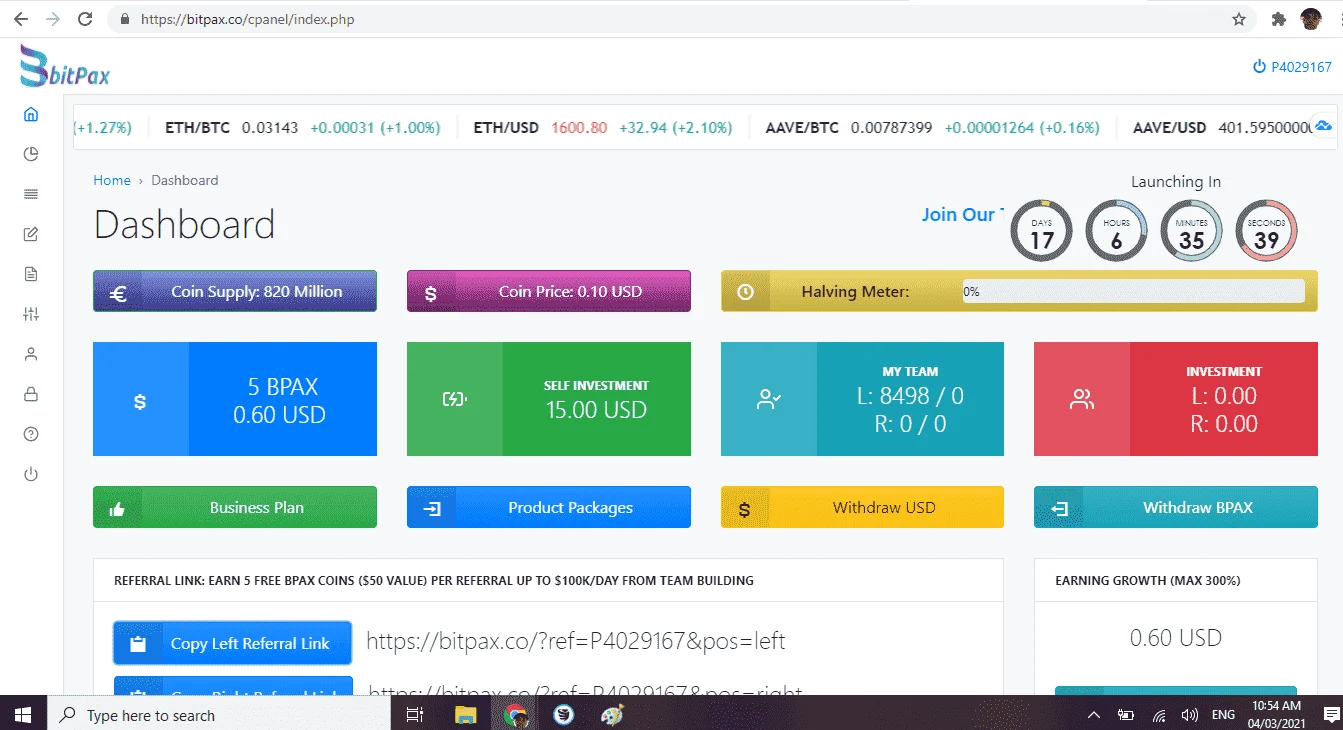Screen dimensions: 1343x730
Task: Open the help question mark sidebar icon
Action: (31, 434)
